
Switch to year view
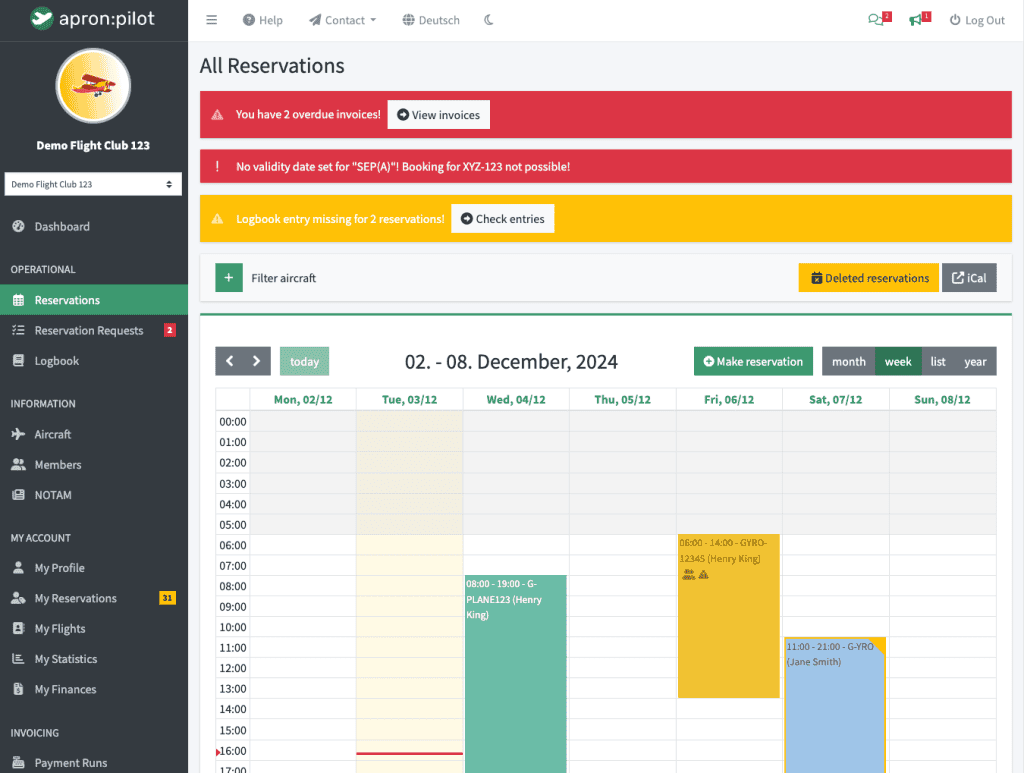click(976, 361)
